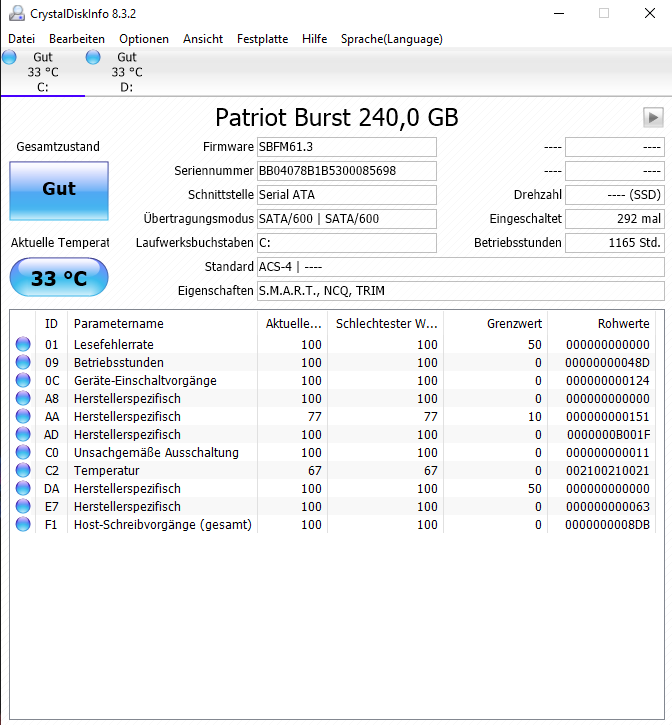The height and width of the screenshot is (725, 672).
Task: Click the status orb for drive D:
Action: 93,57
